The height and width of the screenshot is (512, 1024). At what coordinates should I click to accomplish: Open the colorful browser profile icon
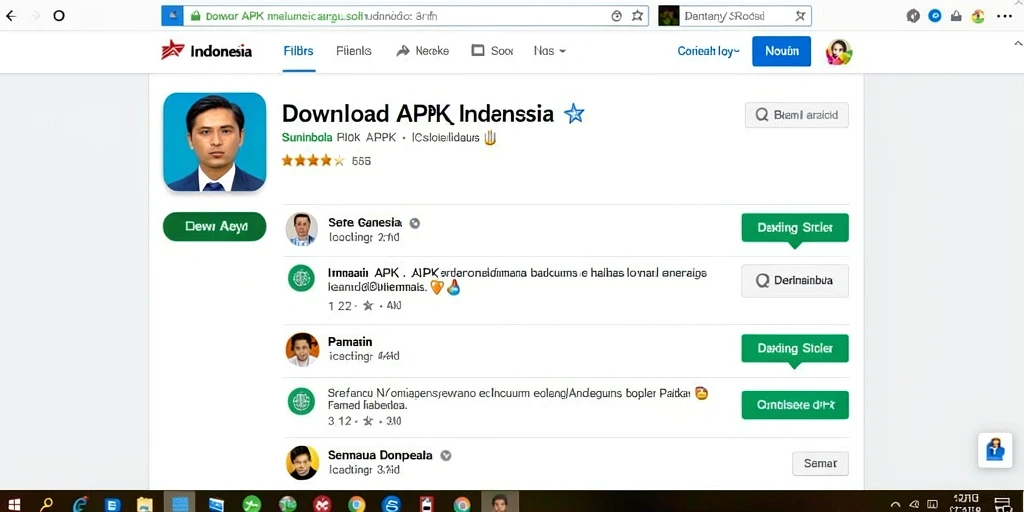point(978,17)
